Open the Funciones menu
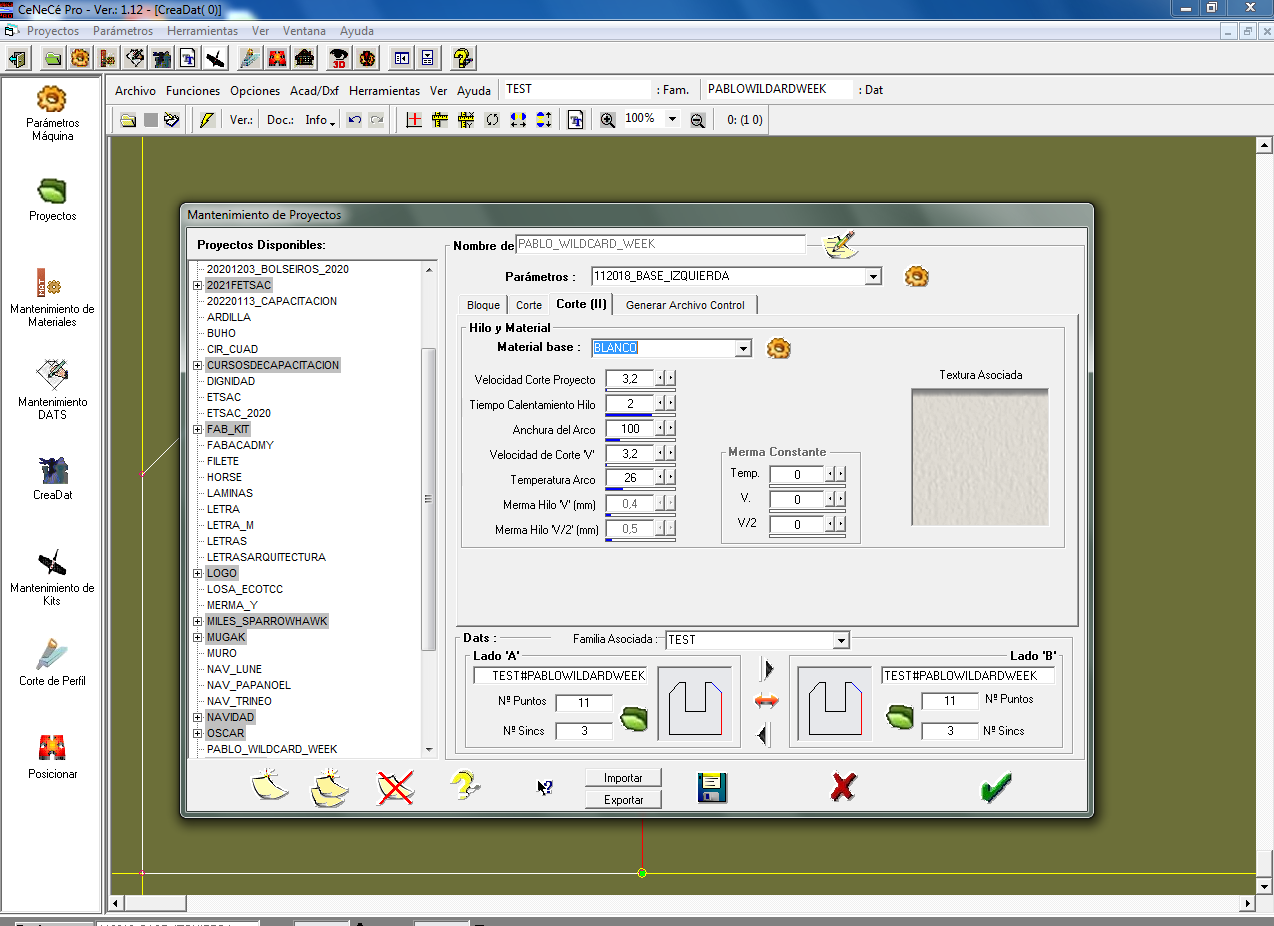 coord(193,90)
